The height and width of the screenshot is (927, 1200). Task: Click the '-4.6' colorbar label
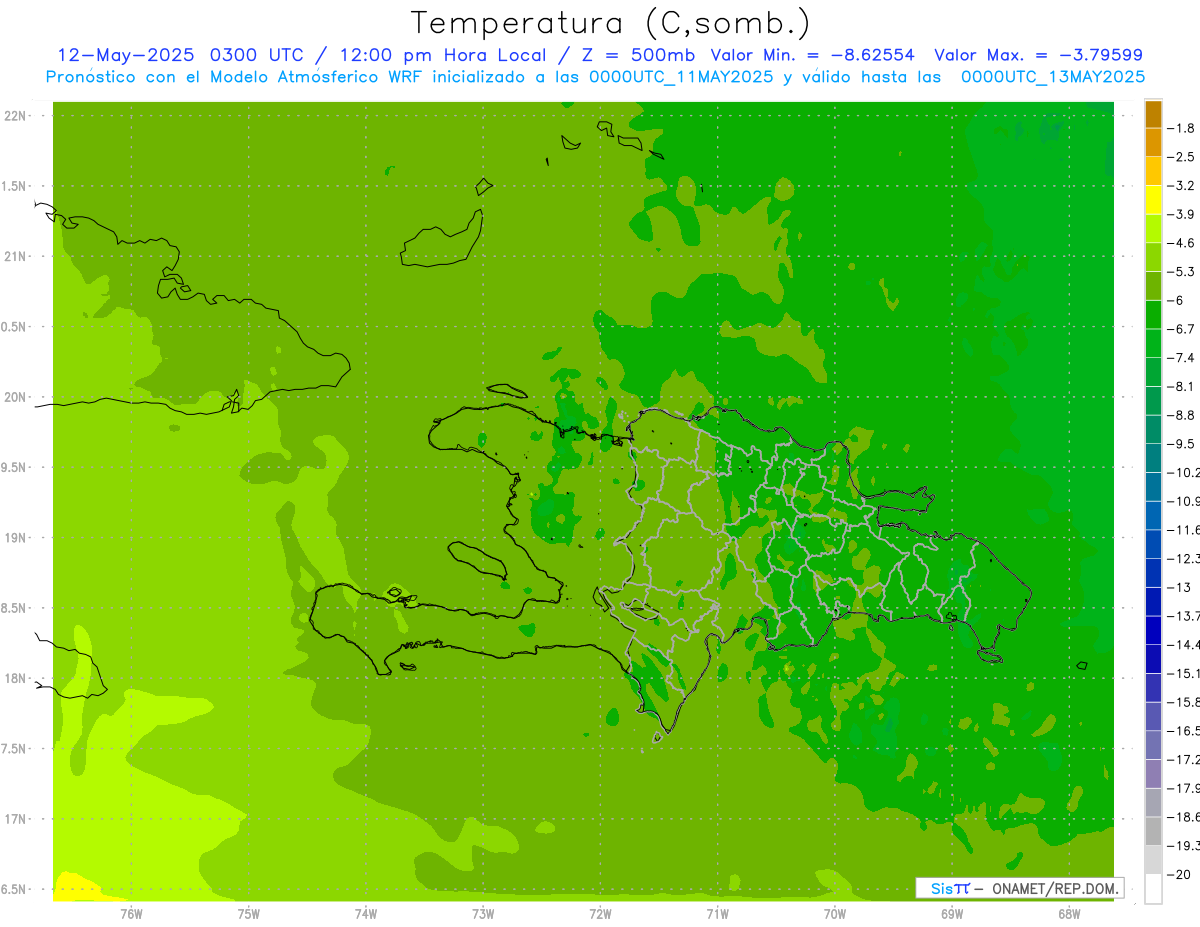(x=1181, y=243)
